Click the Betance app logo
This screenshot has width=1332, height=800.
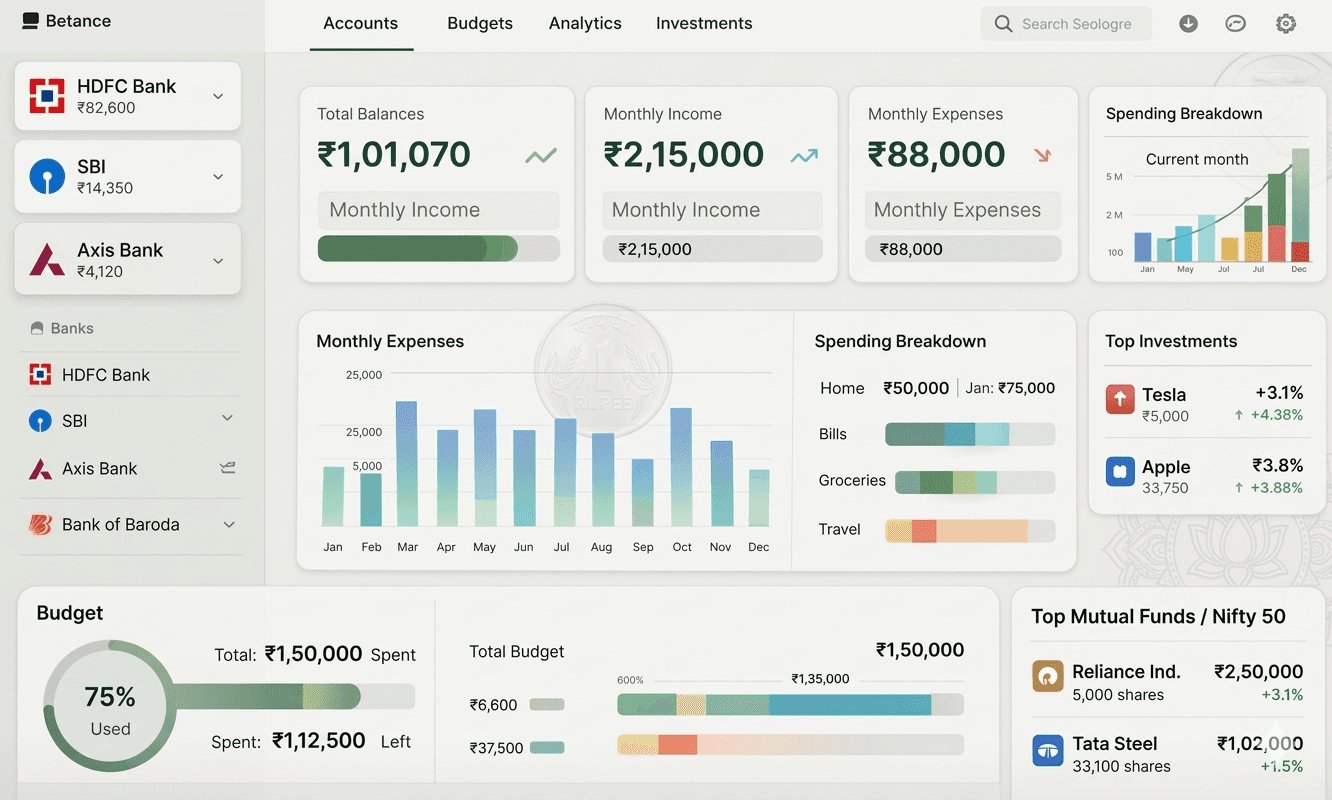pyautogui.click(x=29, y=20)
